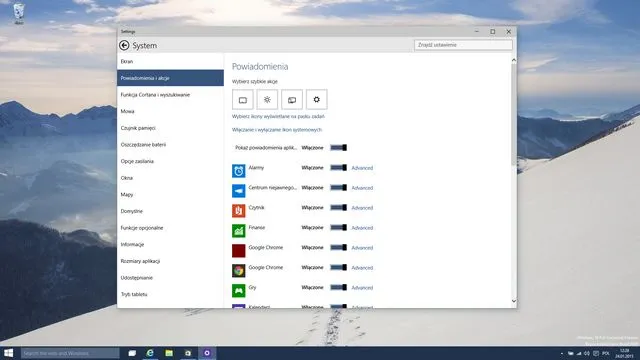Click the purple Settings taskbar icon
640x360 pixels.
[207, 353]
